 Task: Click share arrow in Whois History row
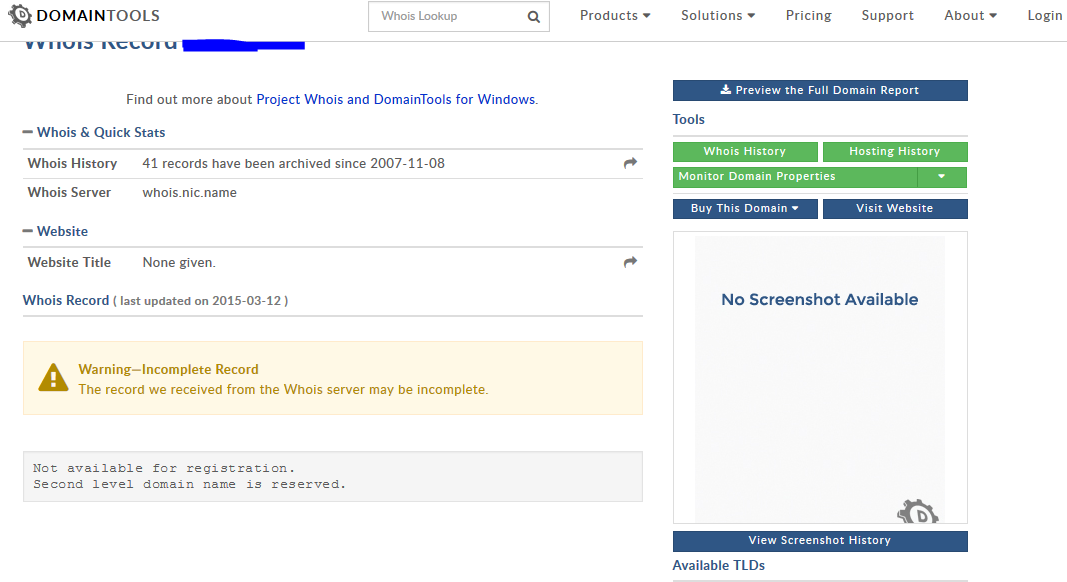coord(630,163)
